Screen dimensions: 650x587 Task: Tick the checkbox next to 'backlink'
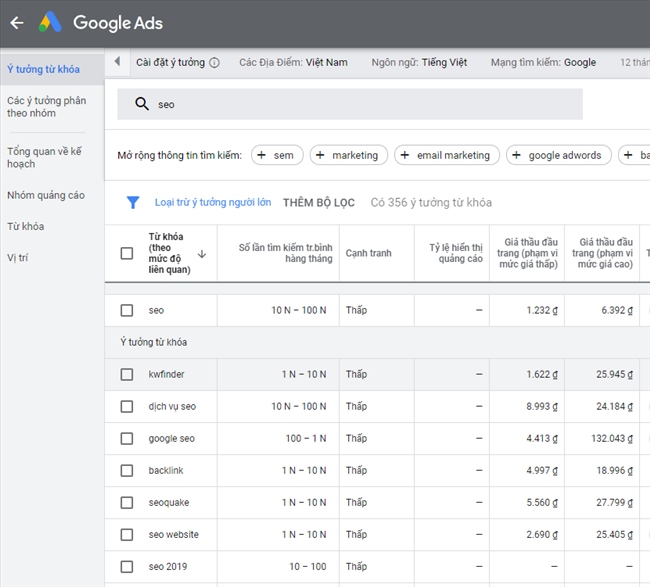pyautogui.click(x=127, y=470)
